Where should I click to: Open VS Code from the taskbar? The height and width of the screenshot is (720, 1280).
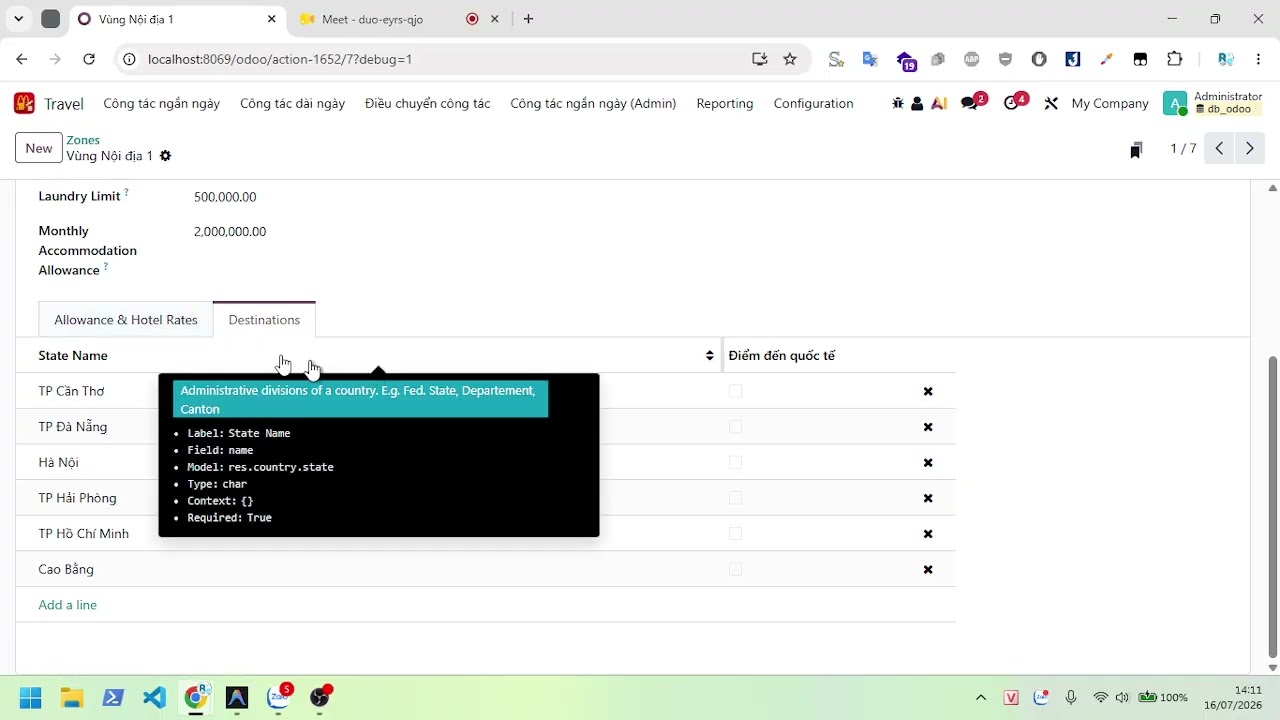point(154,697)
